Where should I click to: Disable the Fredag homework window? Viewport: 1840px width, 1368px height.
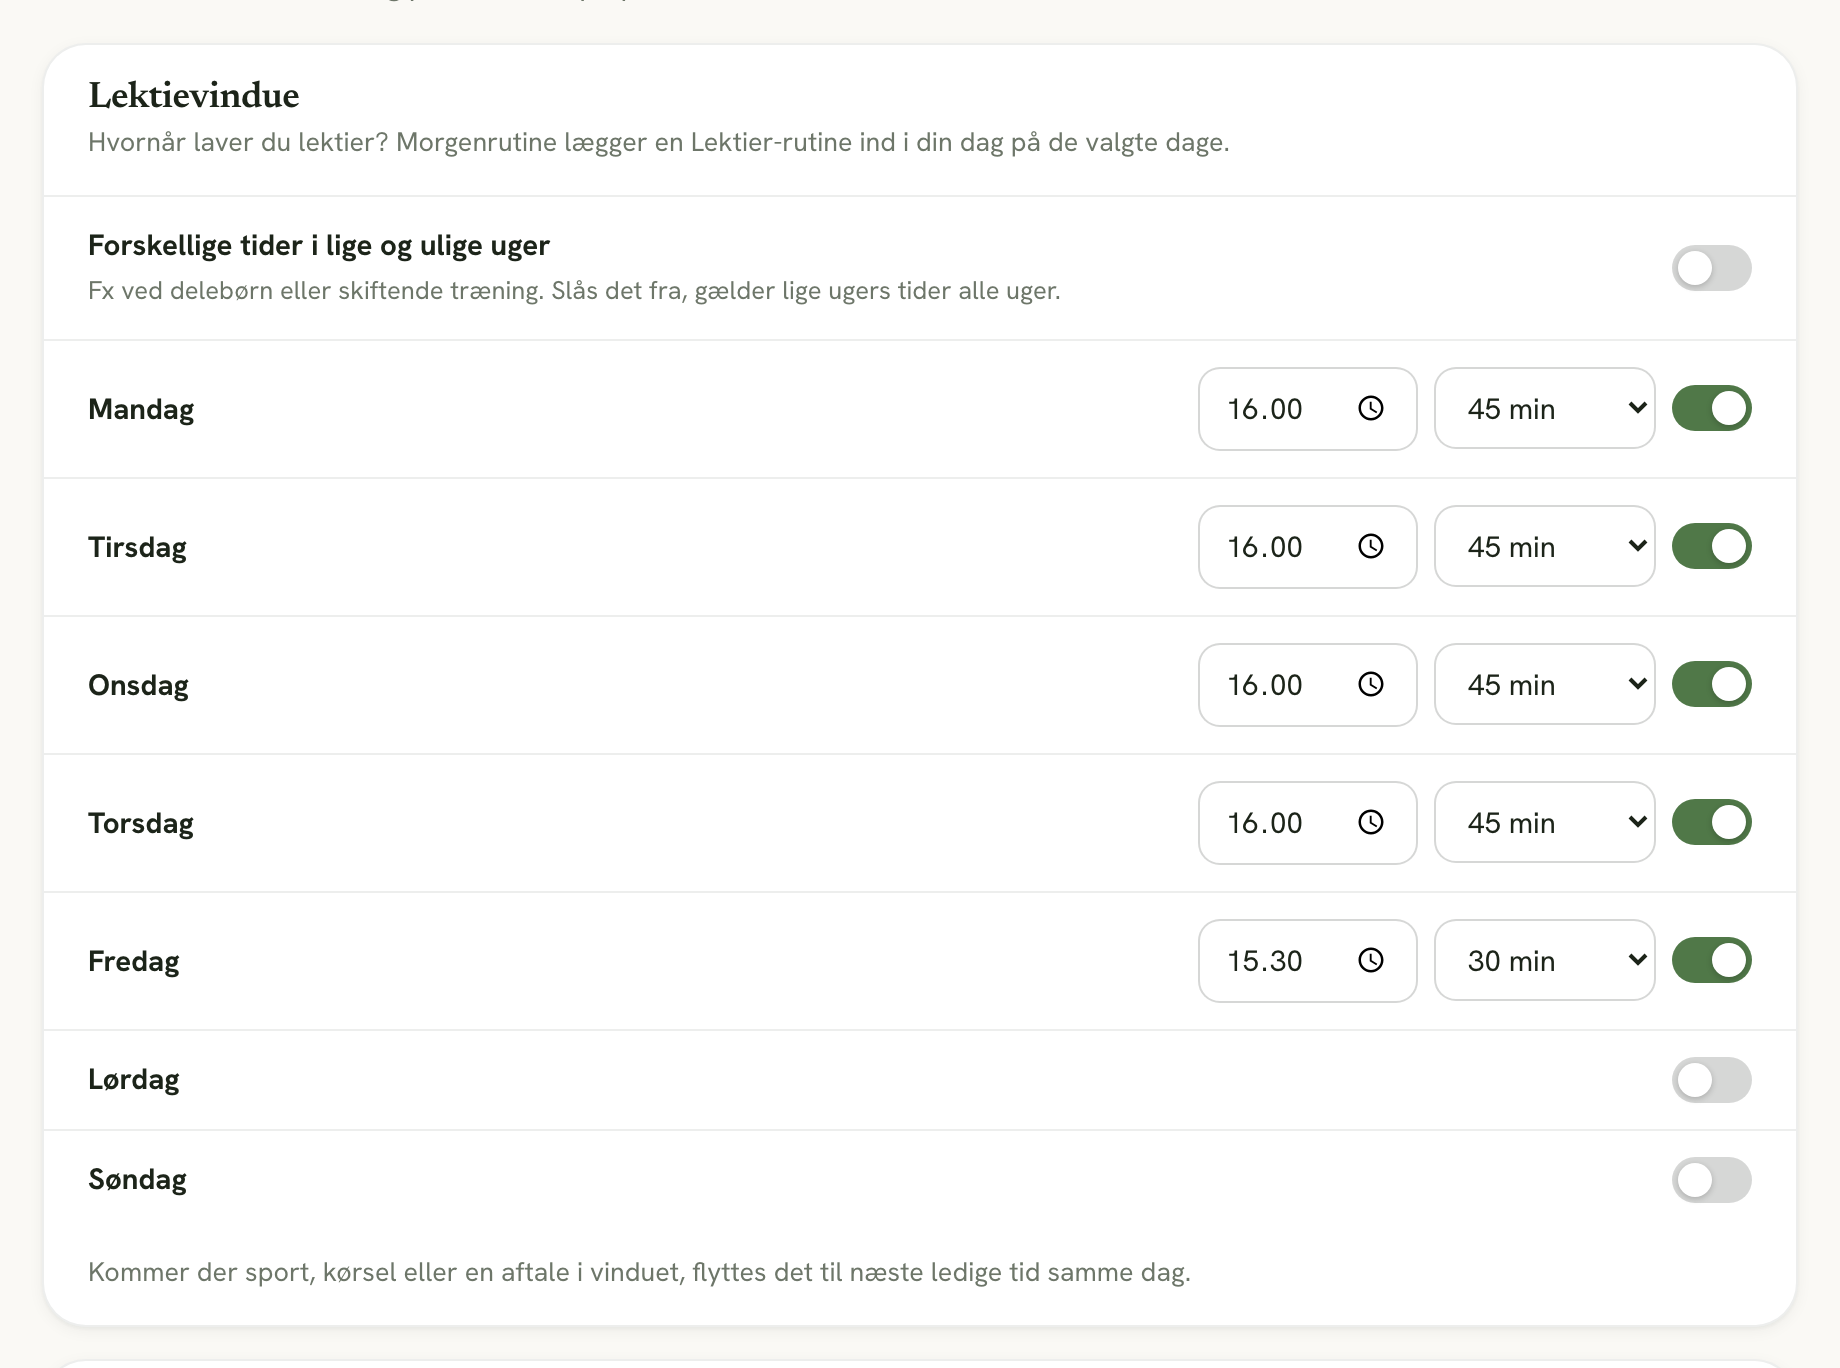coord(1711,960)
